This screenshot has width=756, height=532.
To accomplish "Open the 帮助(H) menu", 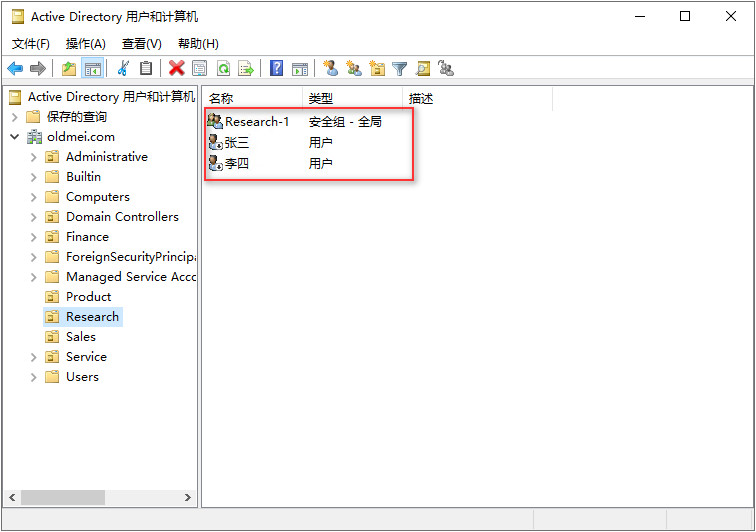I will [198, 44].
